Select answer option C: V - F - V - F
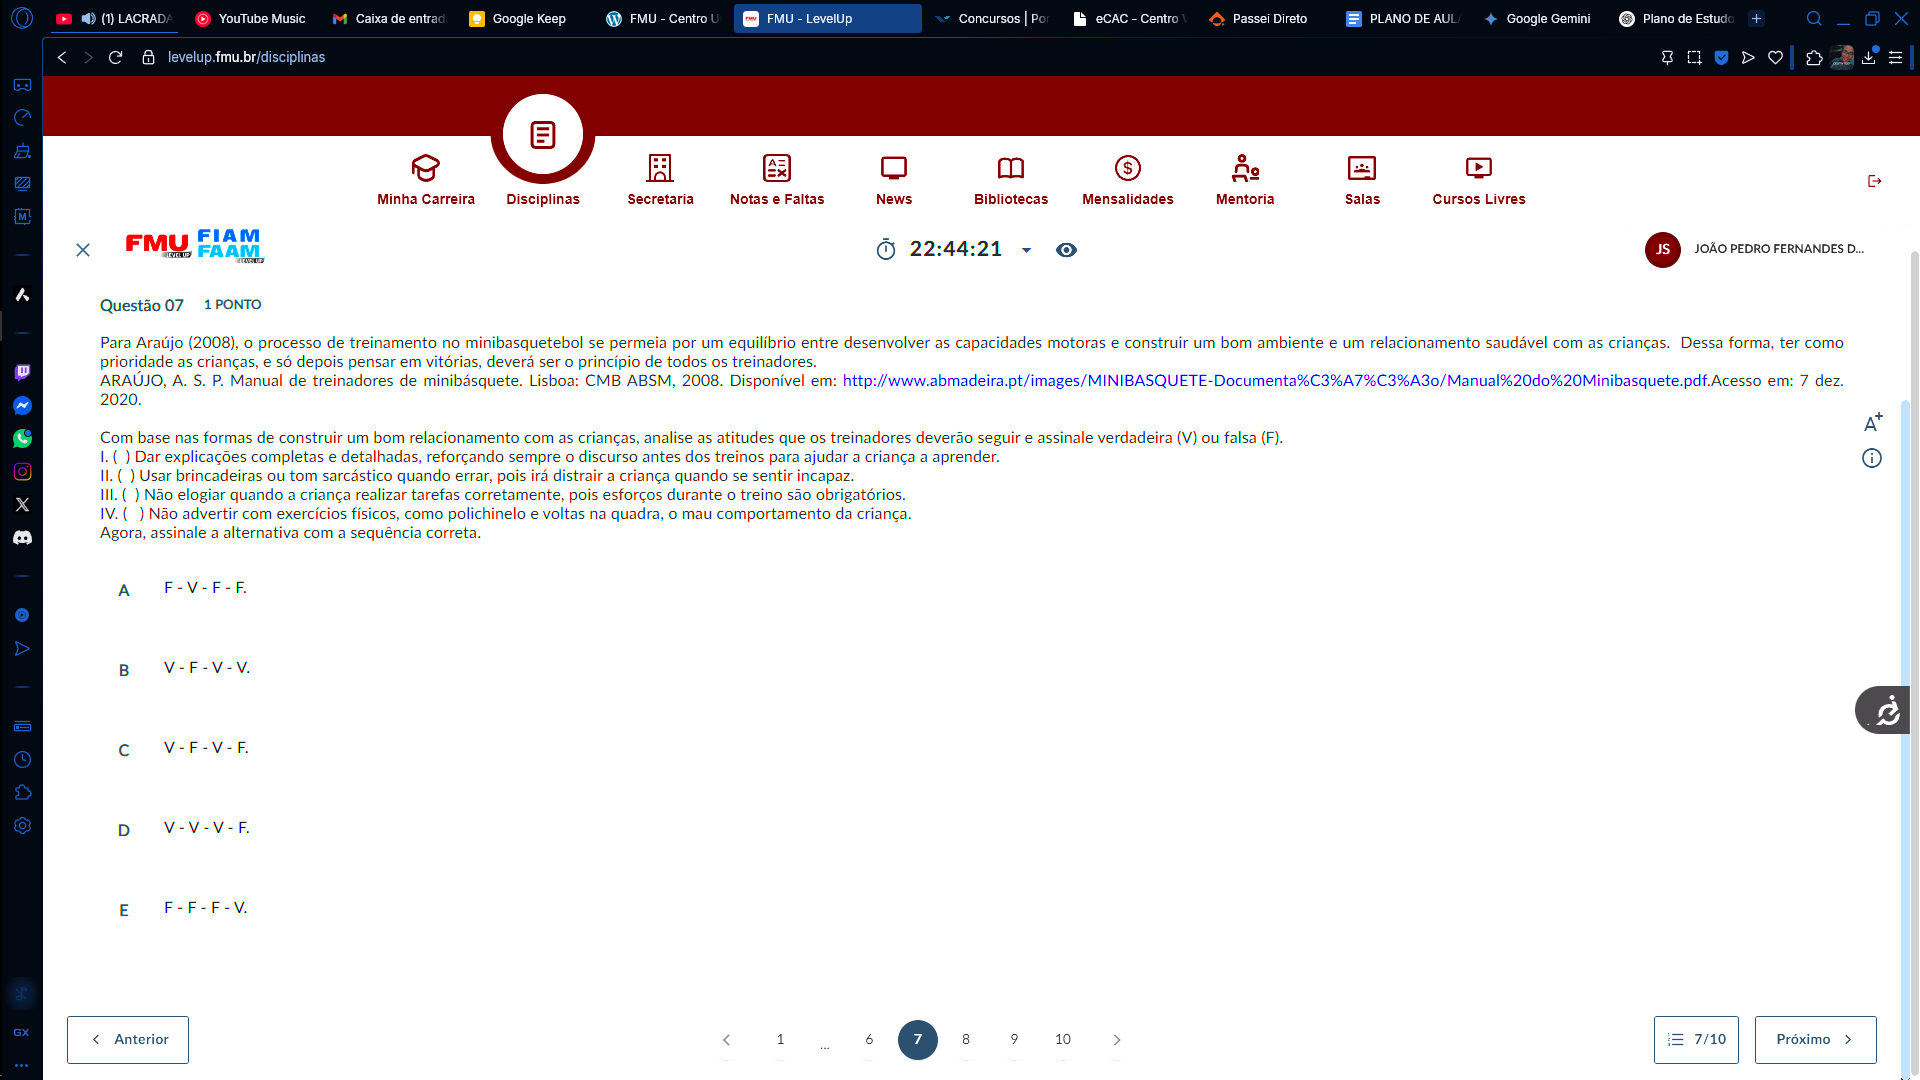 coord(205,748)
